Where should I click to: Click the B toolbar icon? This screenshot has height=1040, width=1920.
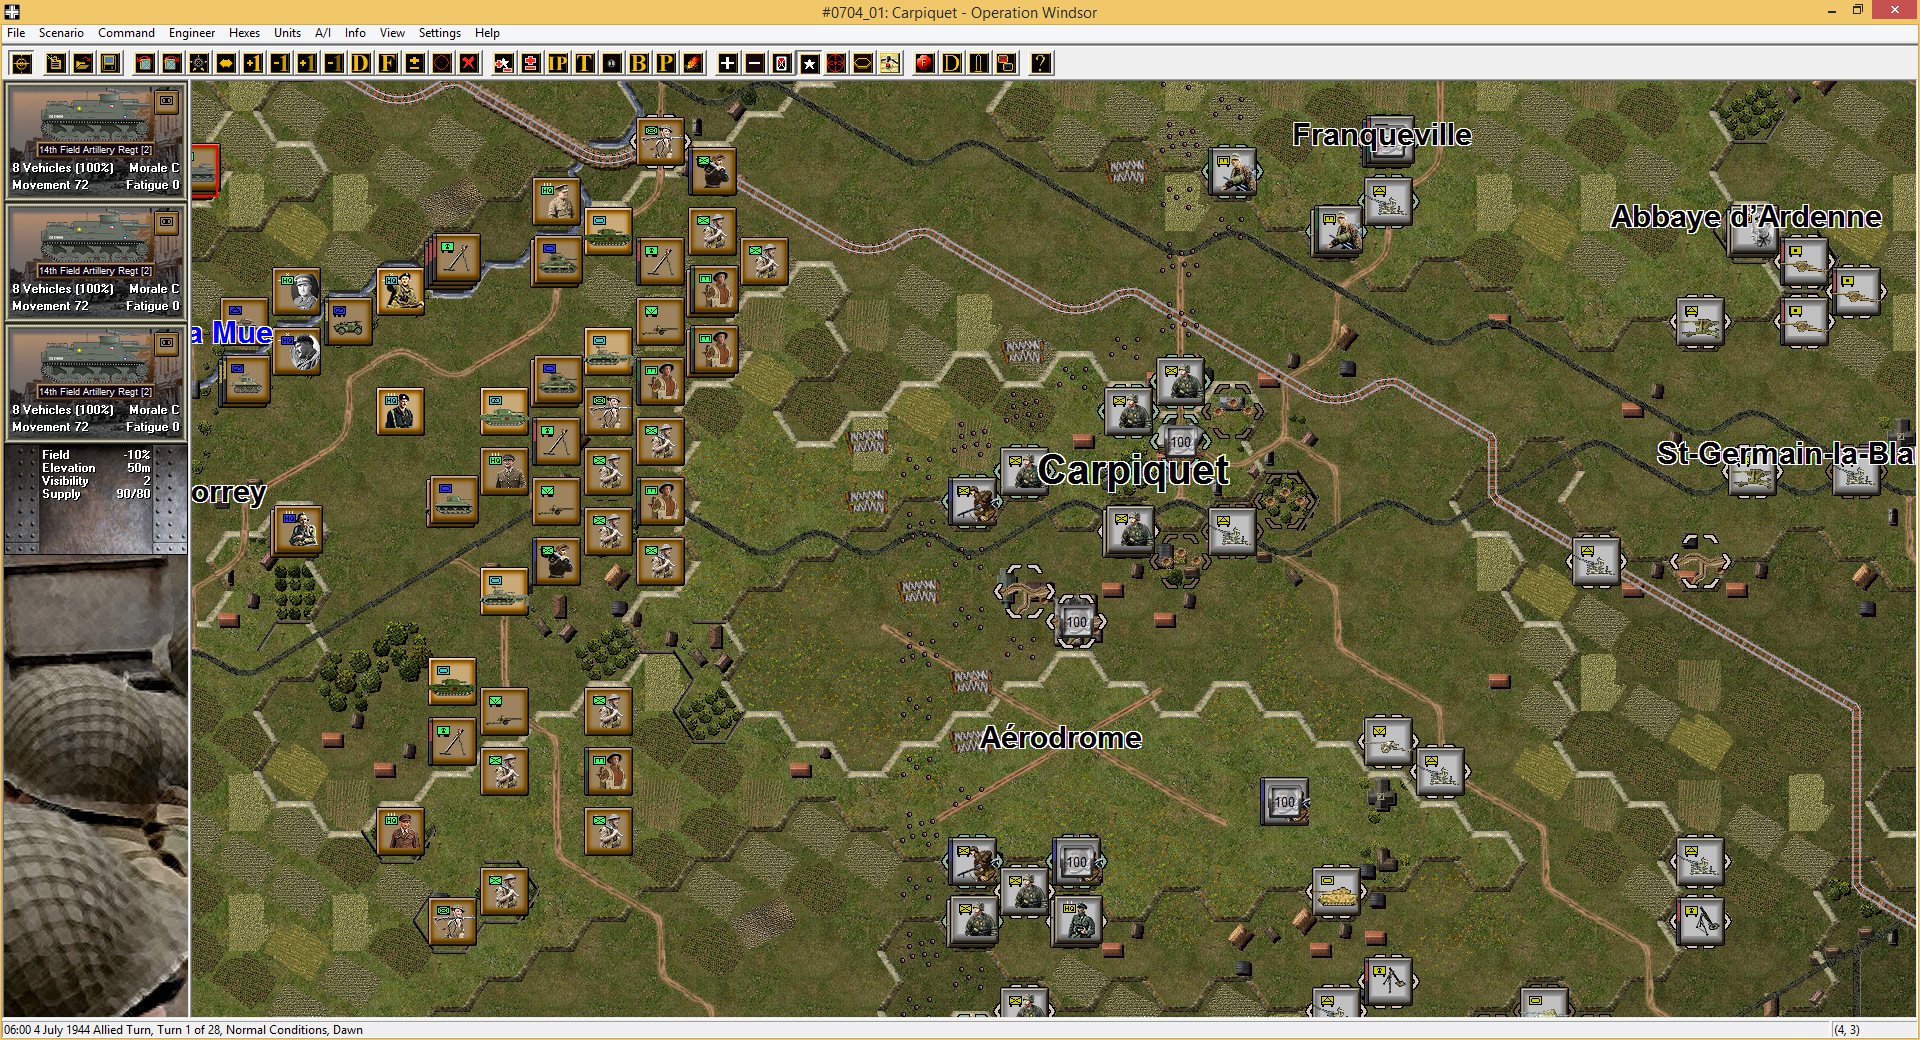639,64
